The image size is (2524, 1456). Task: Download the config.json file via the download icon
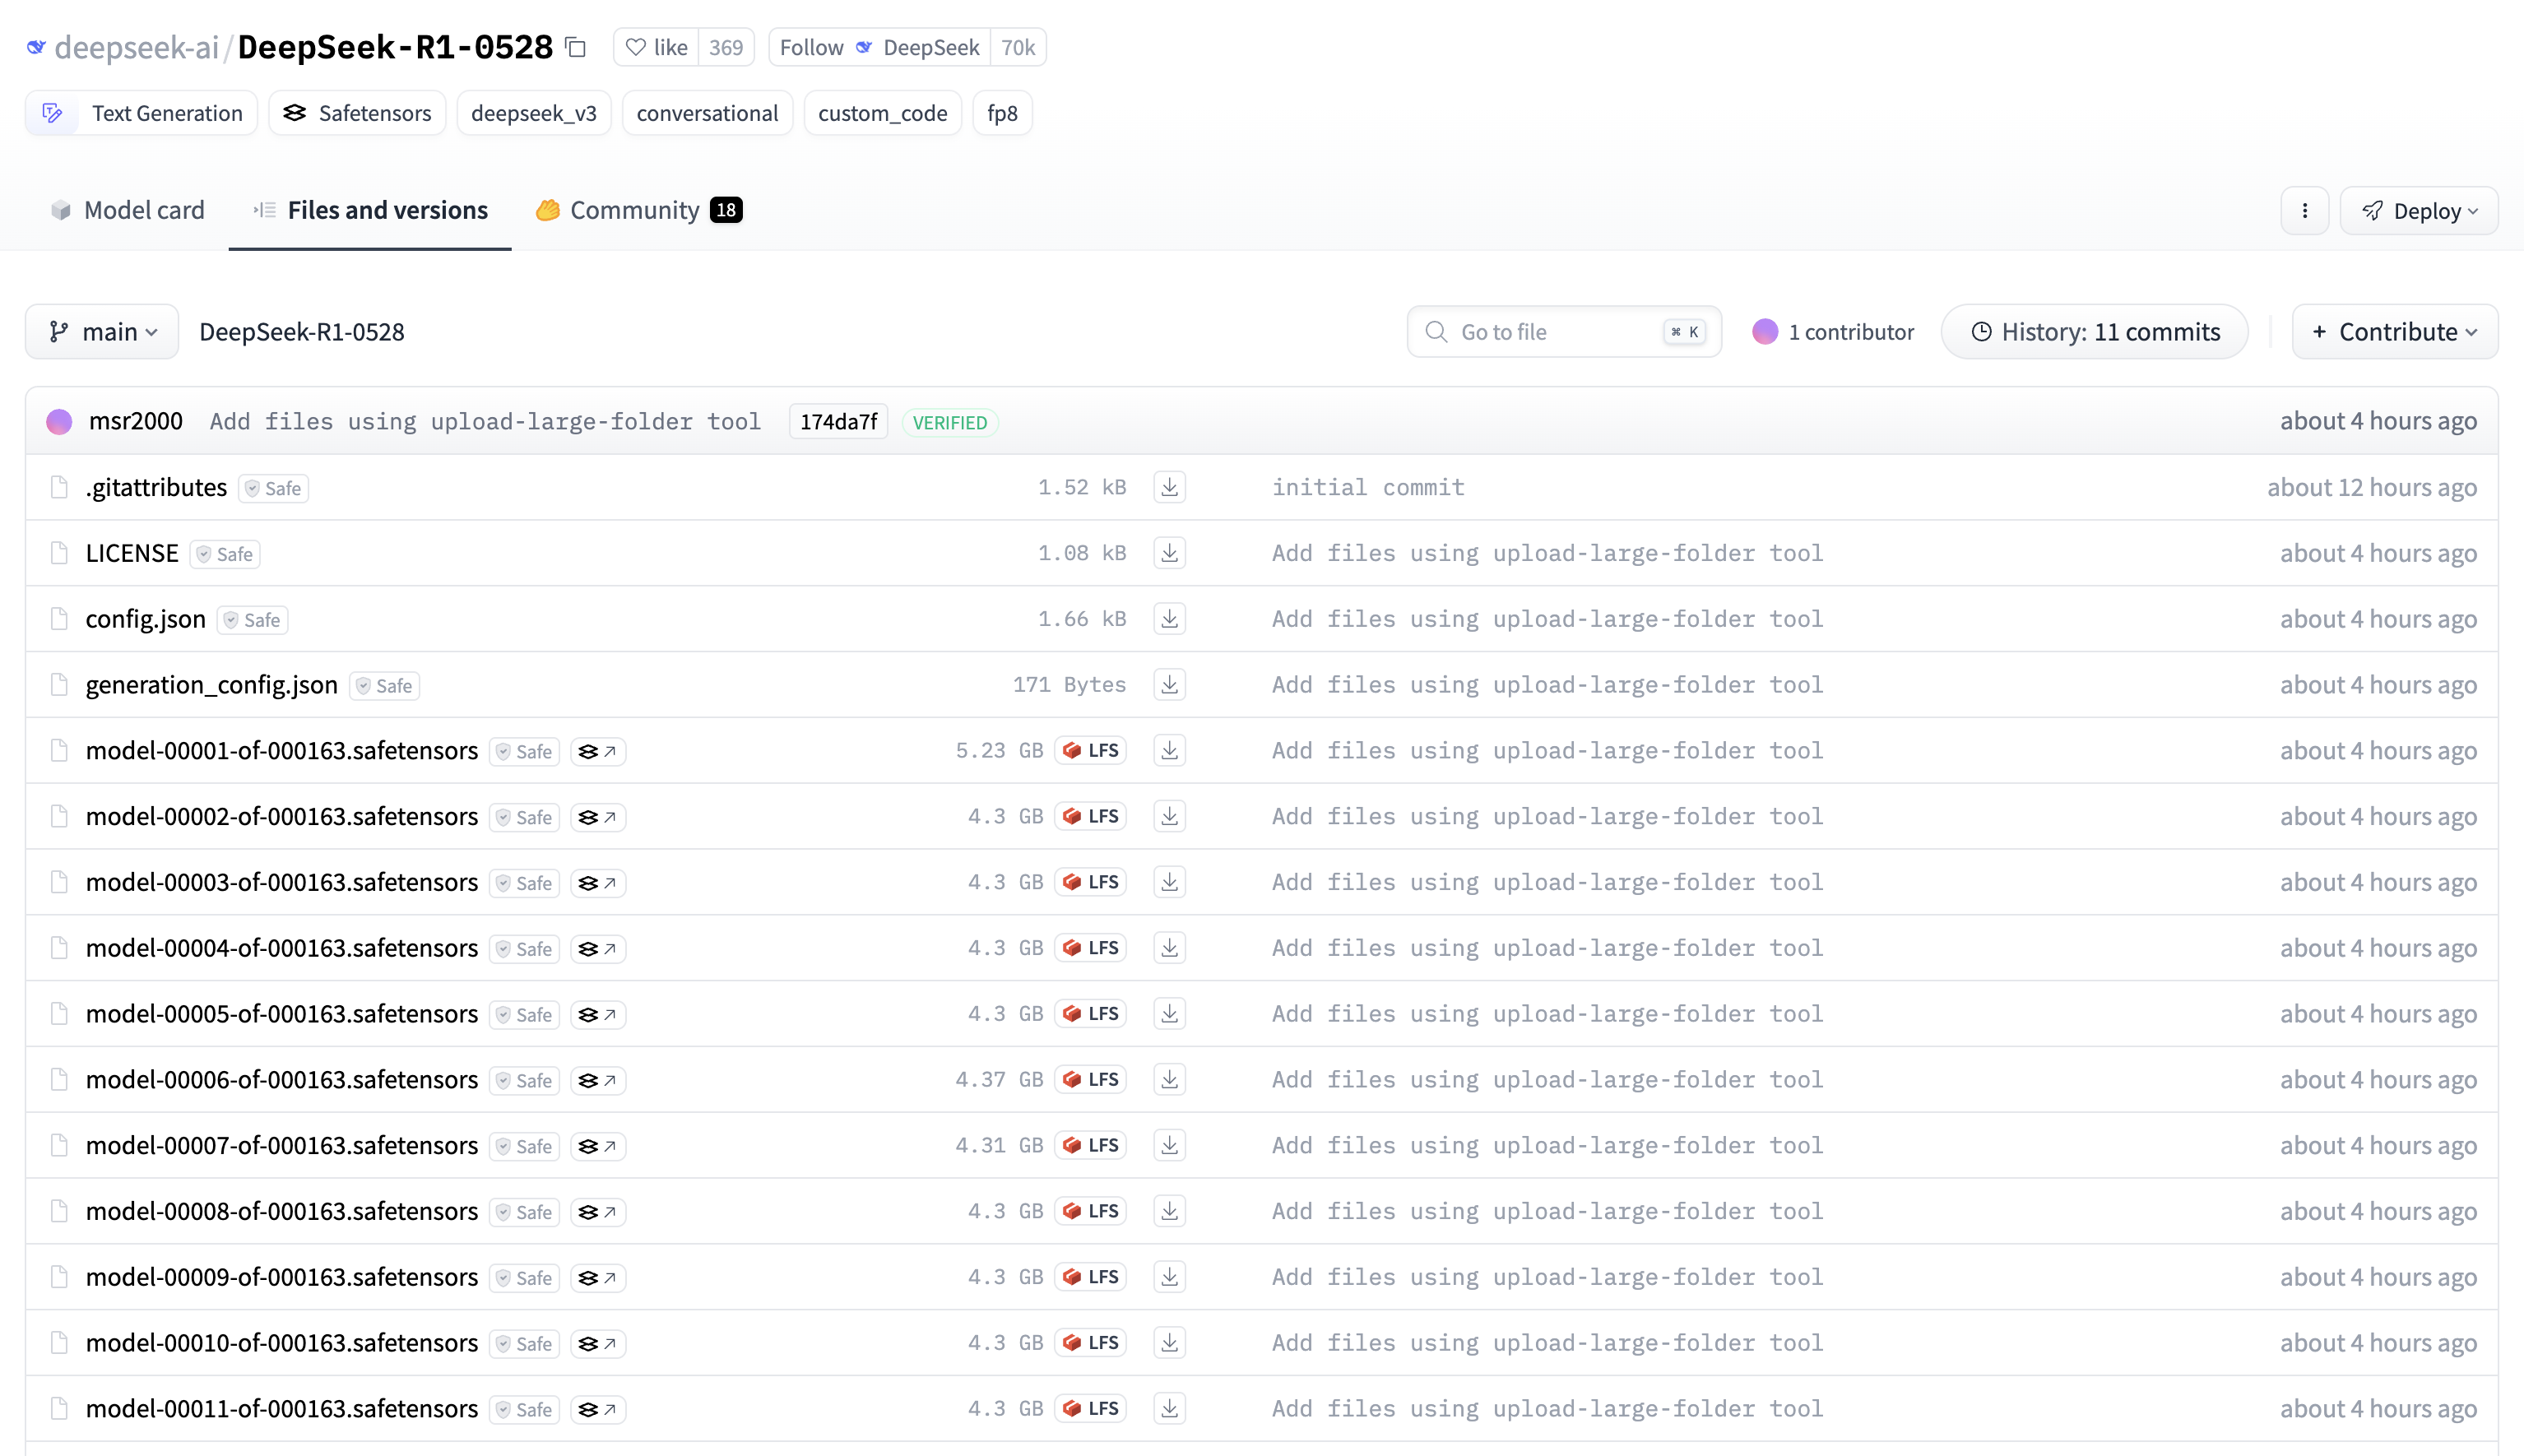[x=1169, y=619]
